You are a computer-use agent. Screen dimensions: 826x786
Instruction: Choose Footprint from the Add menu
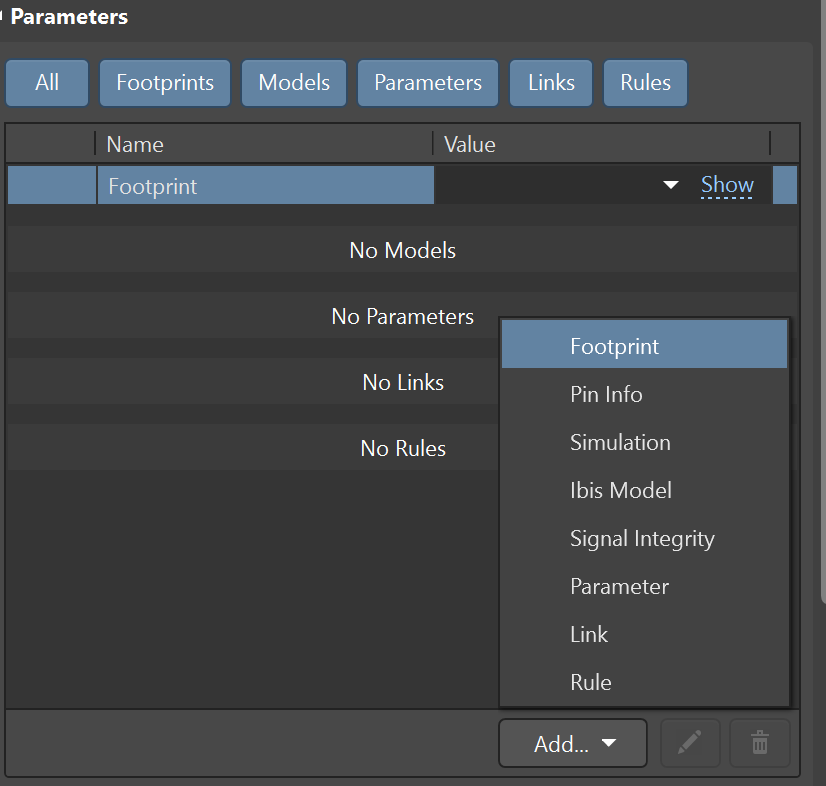pyautogui.click(x=614, y=347)
